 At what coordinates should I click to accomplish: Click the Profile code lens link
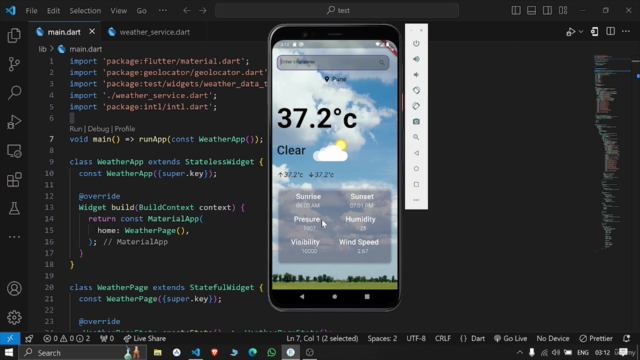pyautogui.click(x=125, y=129)
